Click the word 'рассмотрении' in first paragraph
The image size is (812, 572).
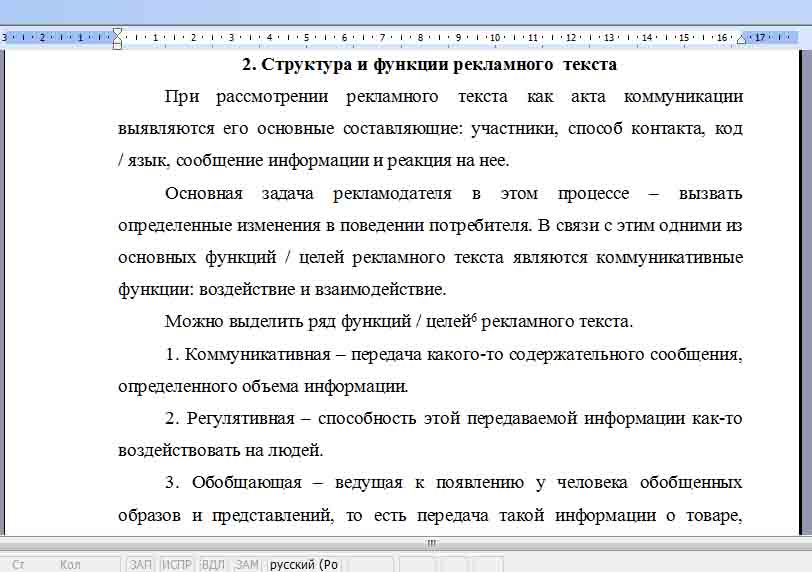272,97
